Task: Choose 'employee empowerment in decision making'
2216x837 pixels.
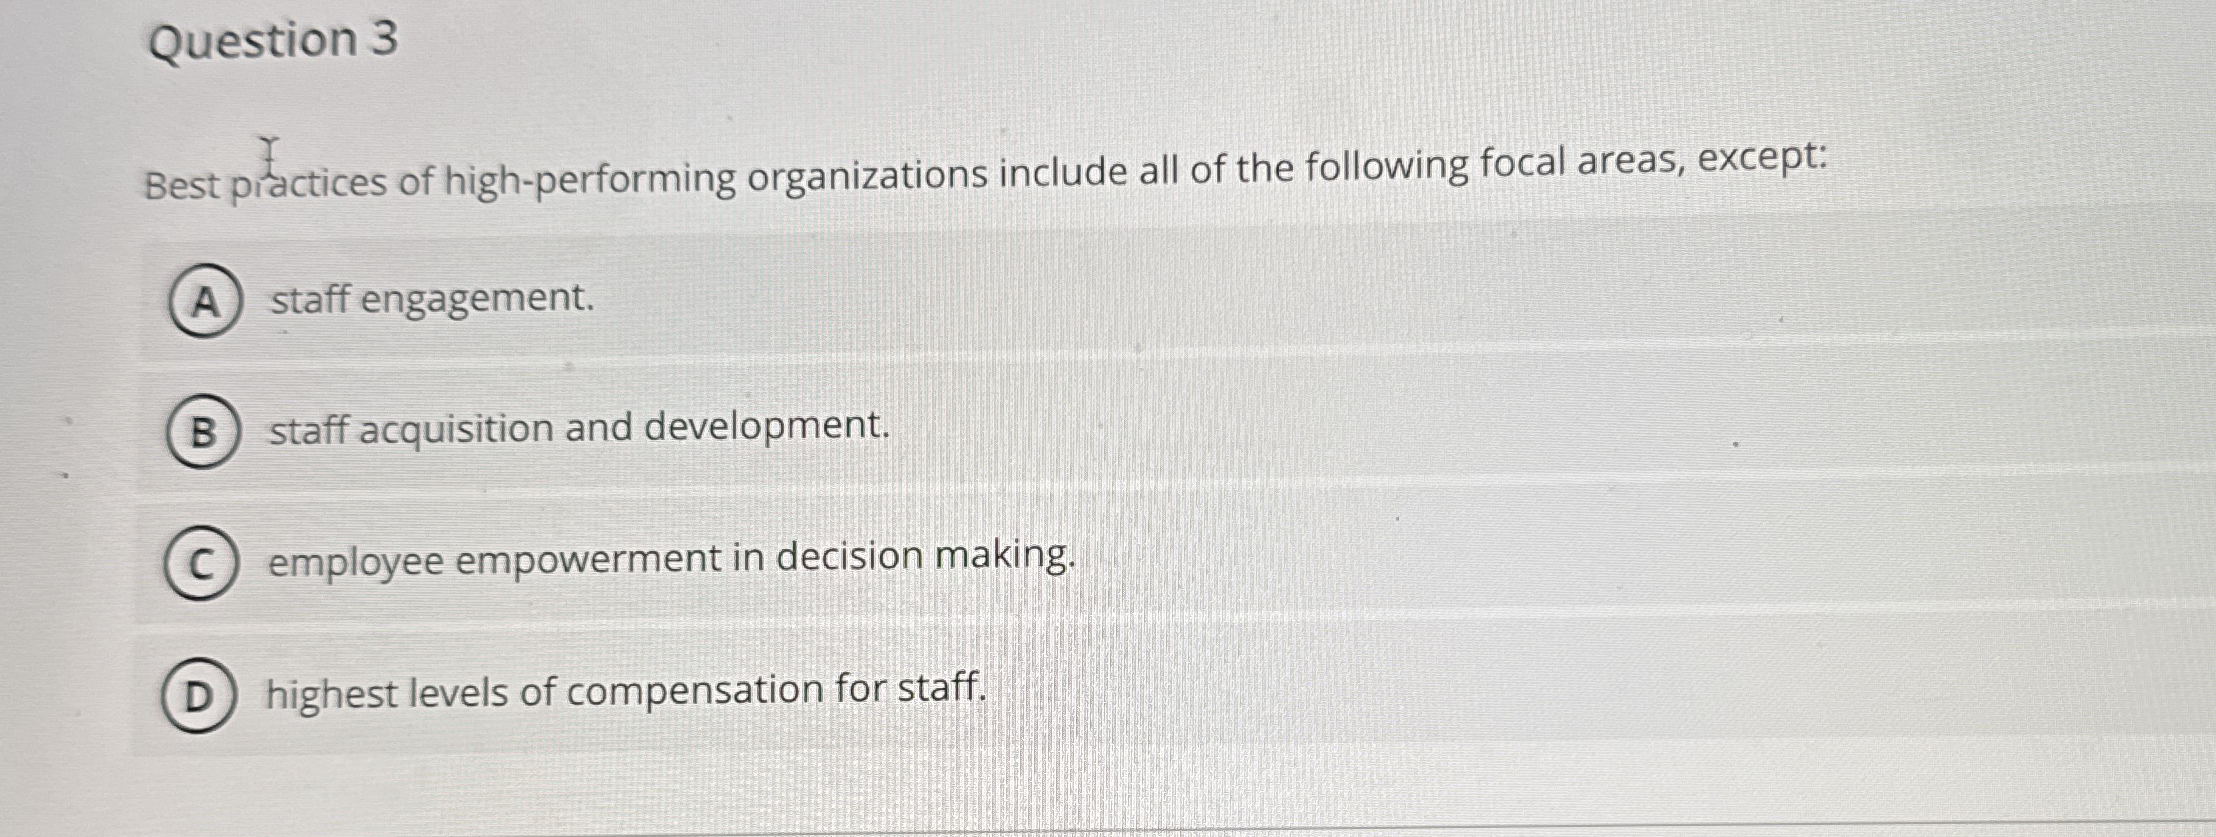Action: 670,560
